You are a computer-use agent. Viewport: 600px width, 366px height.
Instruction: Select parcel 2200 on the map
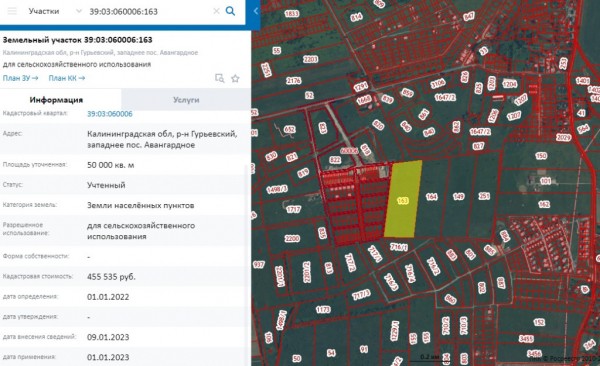(x=292, y=239)
